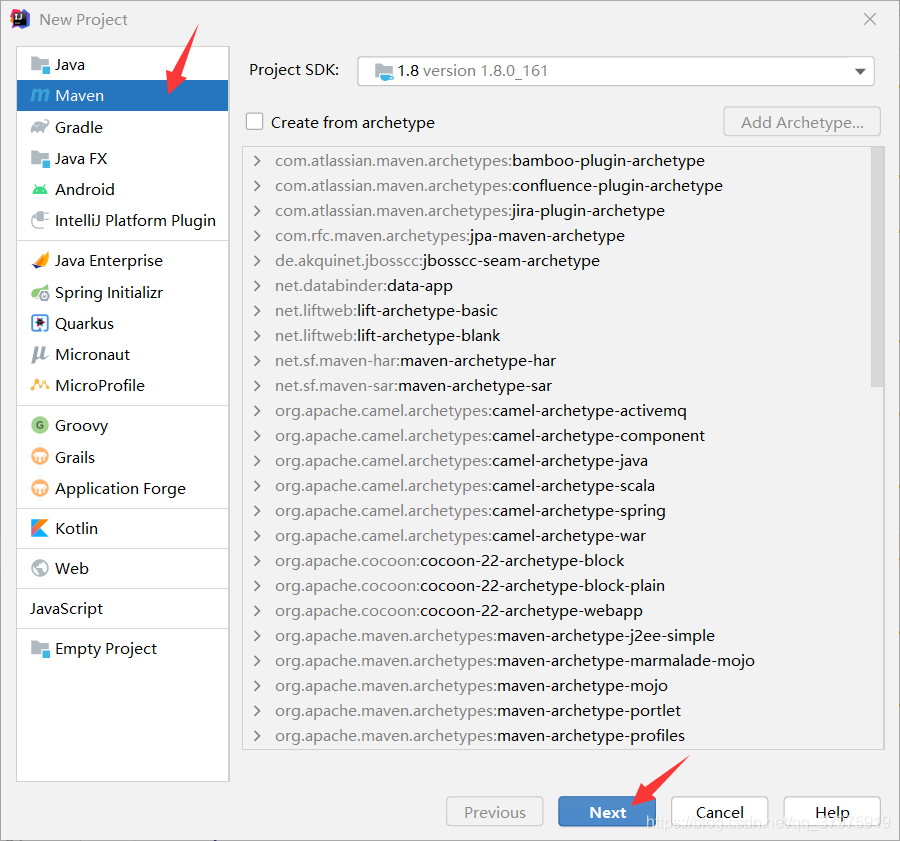
Task: Select camel-archetype-scala row
Action: coord(557,486)
